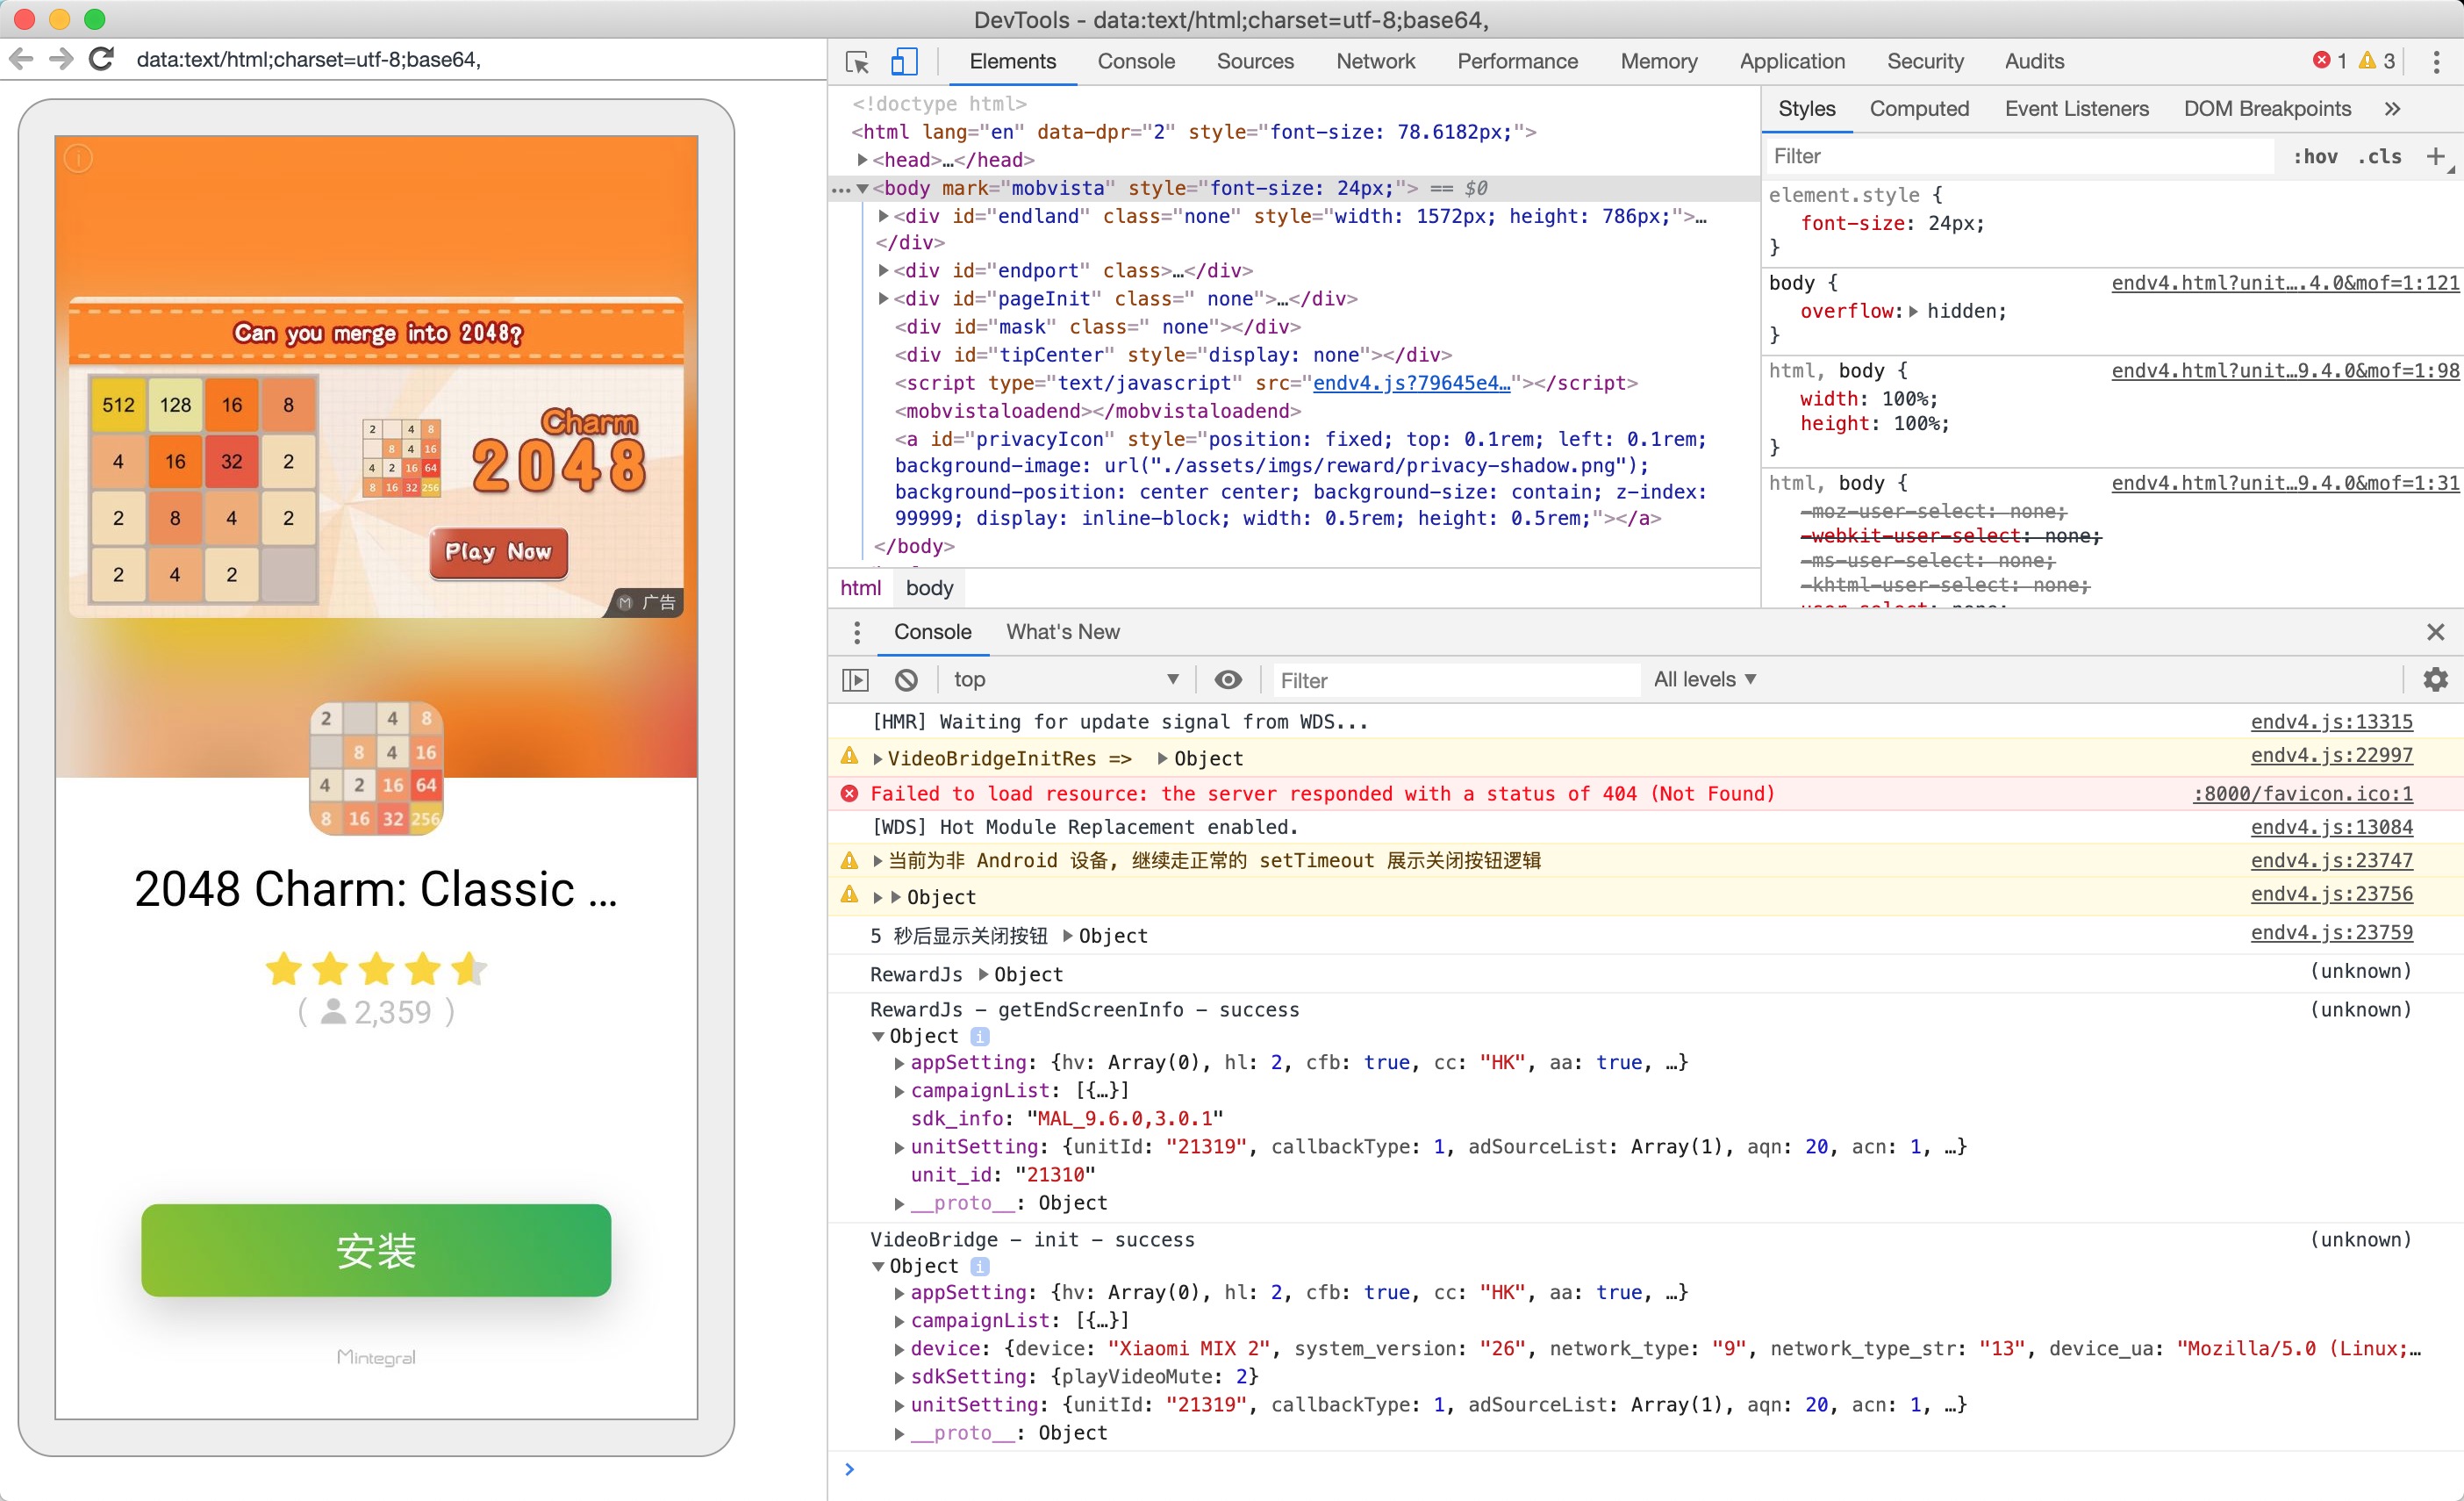
Task: Click the green 安装 install button
Action: tap(376, 1250)
